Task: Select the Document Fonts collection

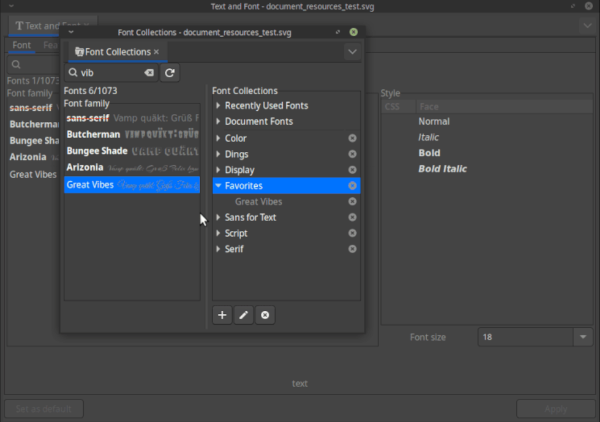Action: 258,122
